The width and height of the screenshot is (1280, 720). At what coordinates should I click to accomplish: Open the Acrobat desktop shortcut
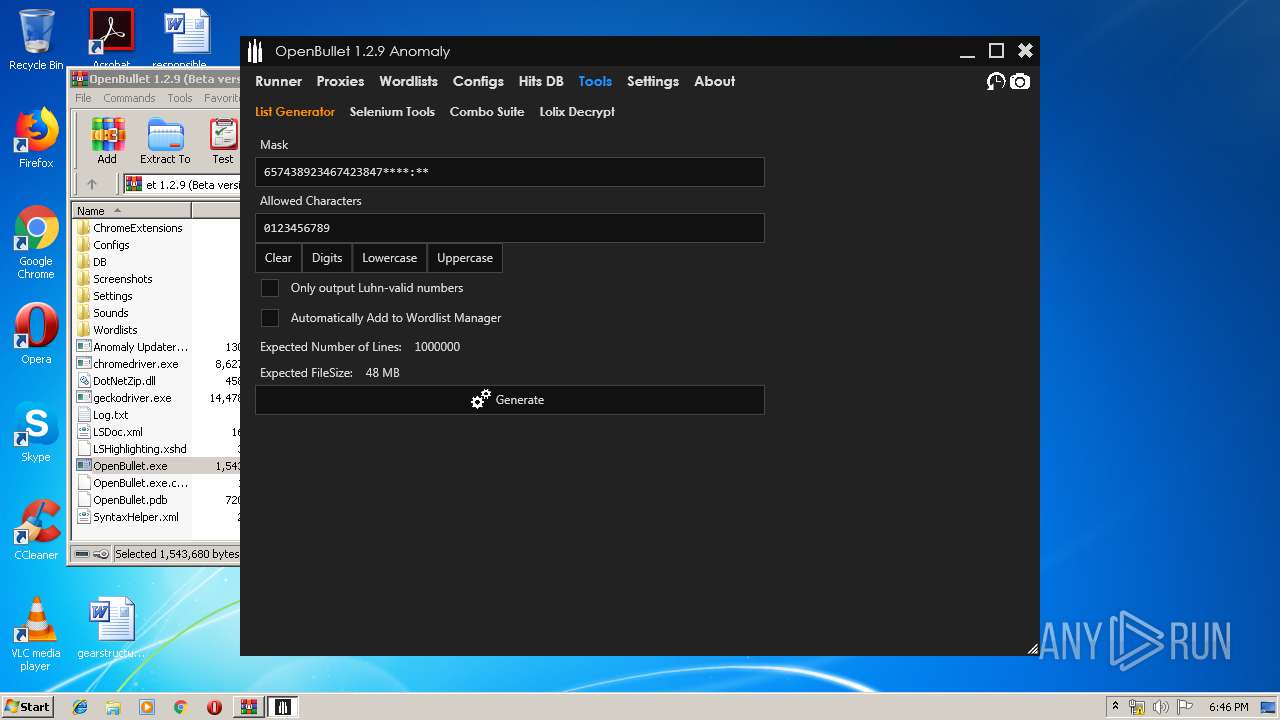coord(111,40)
